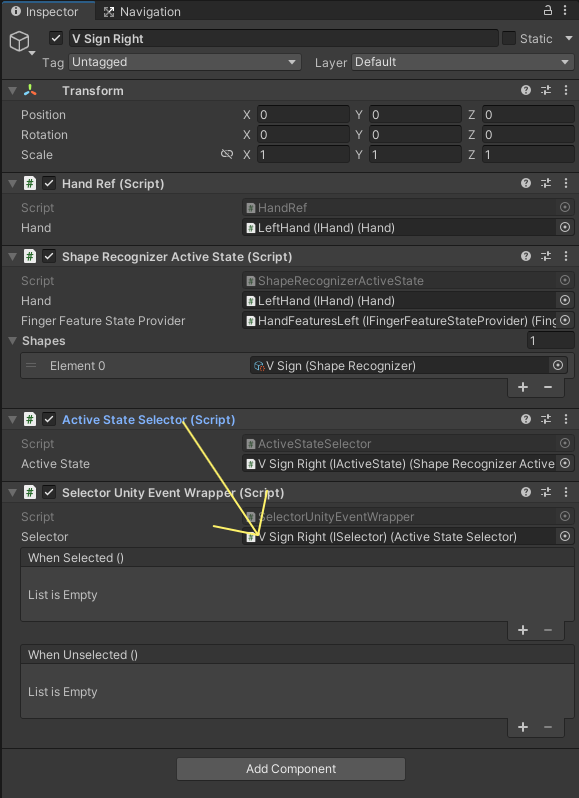Collapse the Shapes list foldout

coord(13,340)
